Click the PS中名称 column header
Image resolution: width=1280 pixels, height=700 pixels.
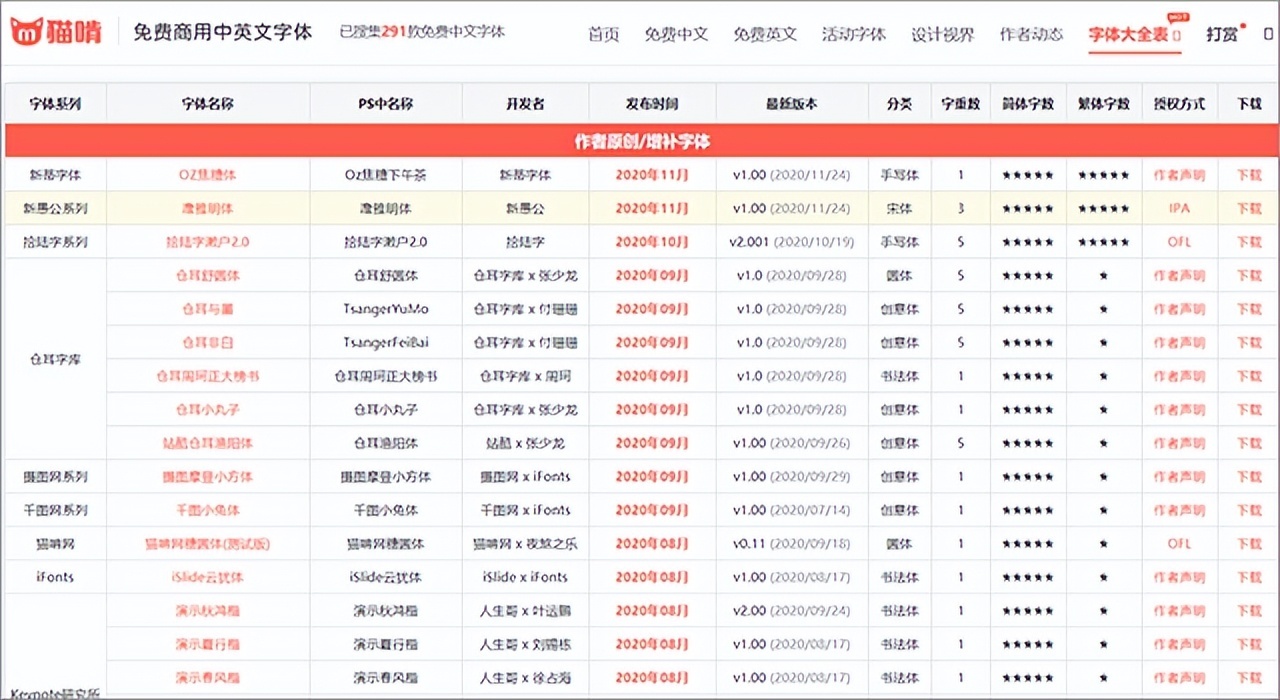(x=386, y=104)
